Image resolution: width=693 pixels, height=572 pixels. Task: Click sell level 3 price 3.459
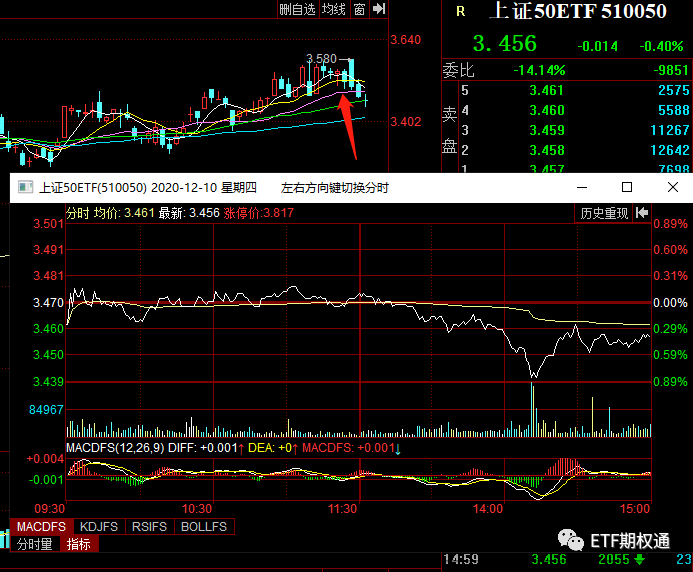tap(547, 130)
